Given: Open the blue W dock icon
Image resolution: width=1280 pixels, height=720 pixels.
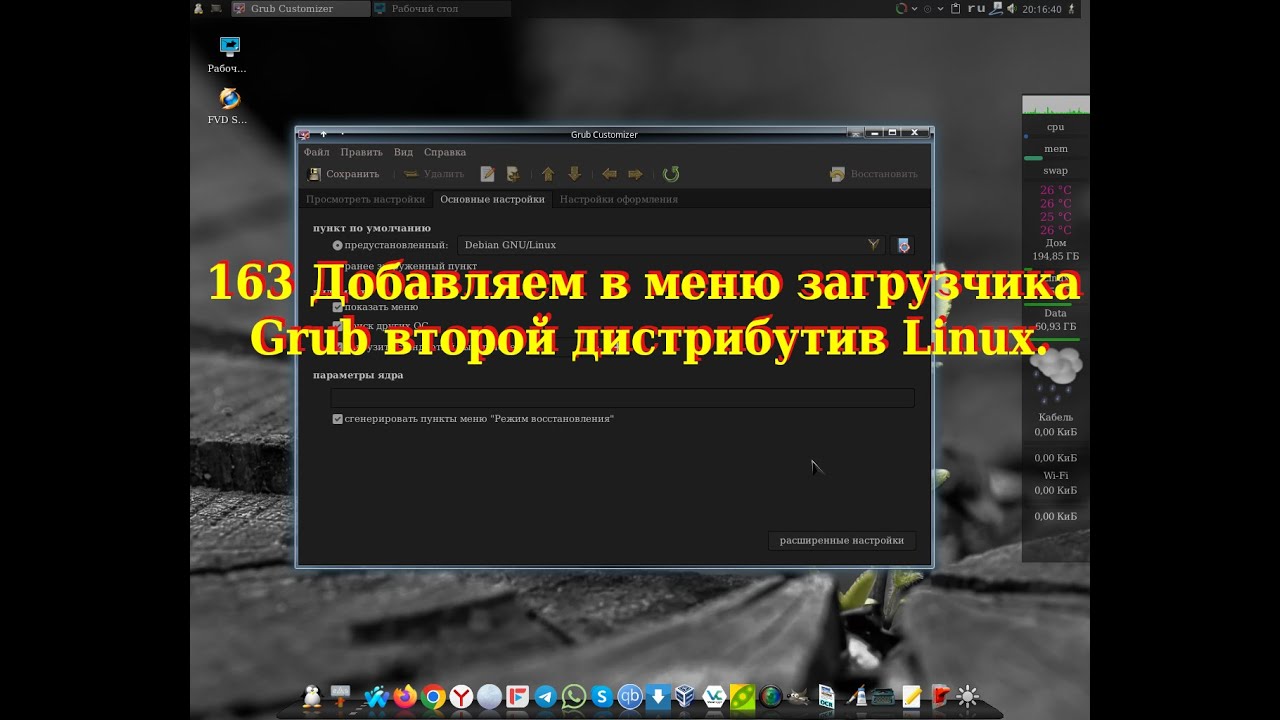Looking at the screenshot, I should point(376,697).
